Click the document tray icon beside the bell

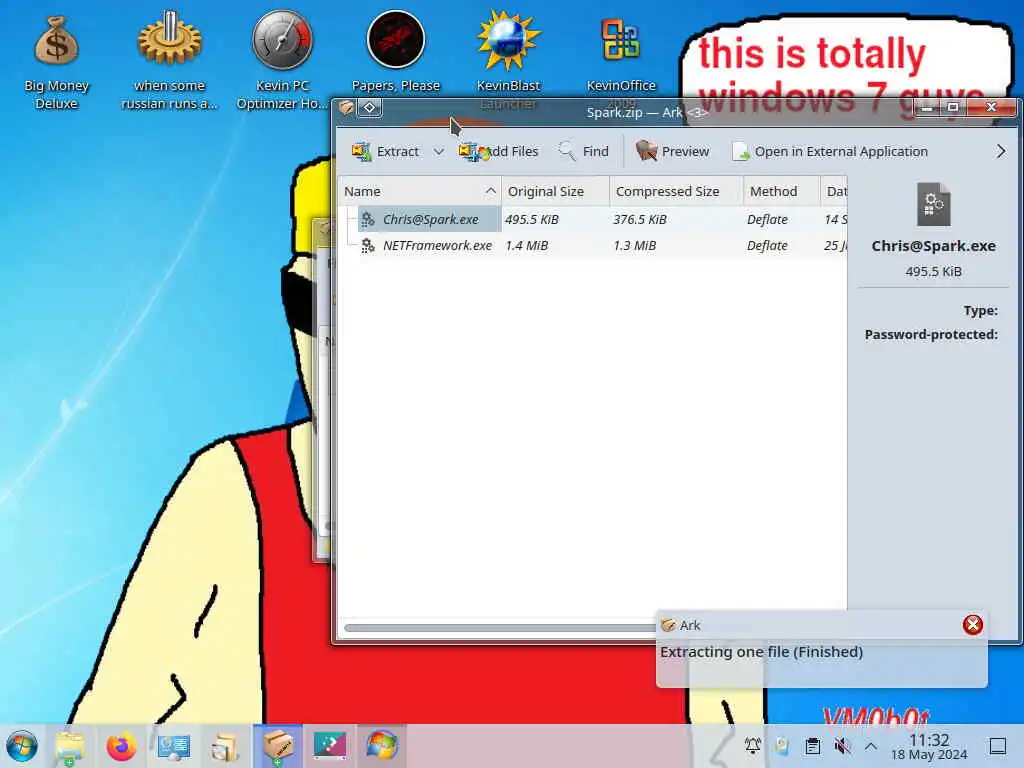point(782,745)
